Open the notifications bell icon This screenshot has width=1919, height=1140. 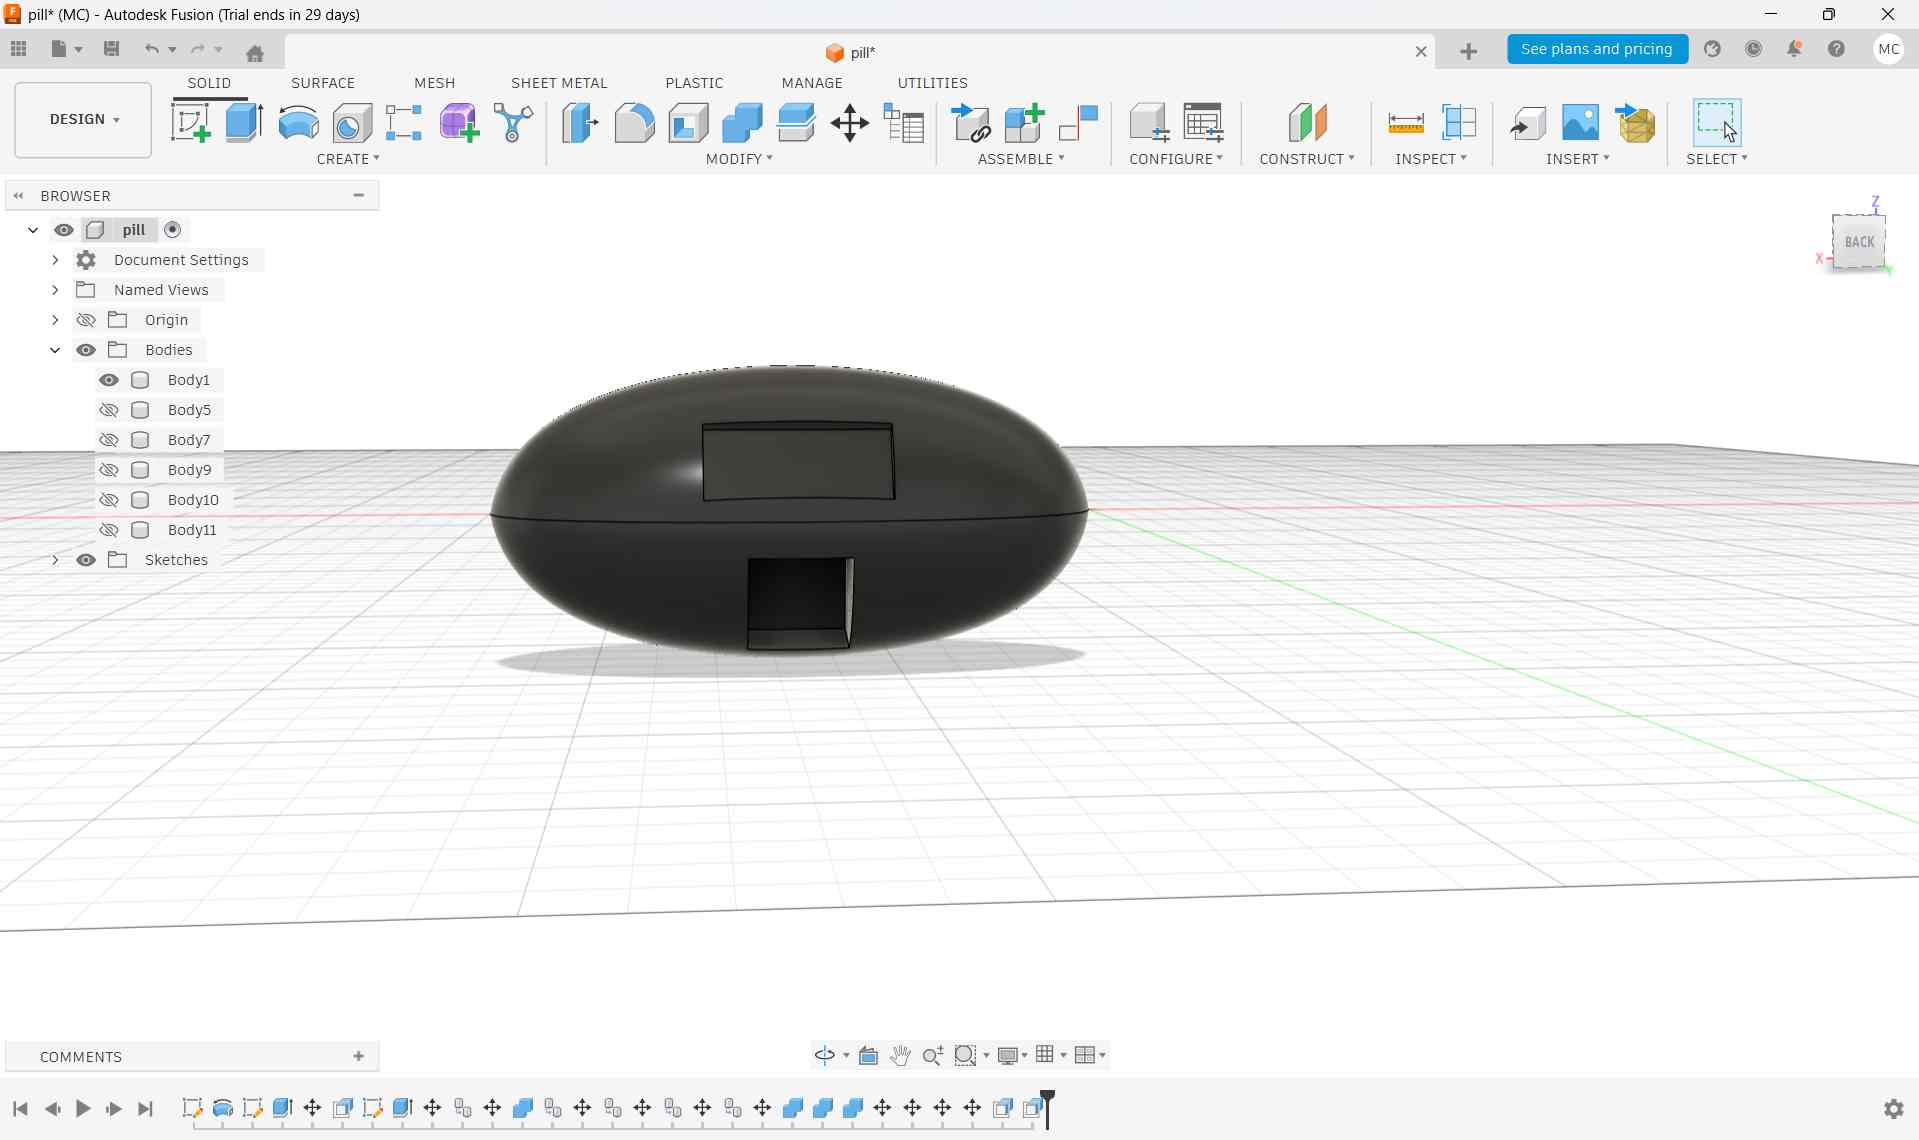[1795, 49]
